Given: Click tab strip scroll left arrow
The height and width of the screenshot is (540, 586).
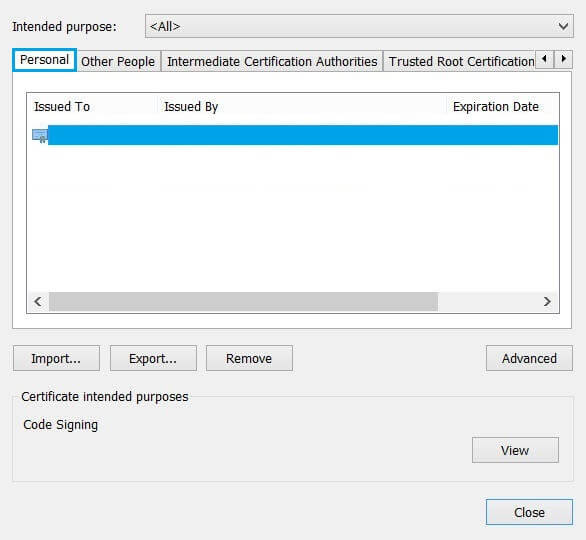Looking at the screenshot, I should (x=544, y=59).
